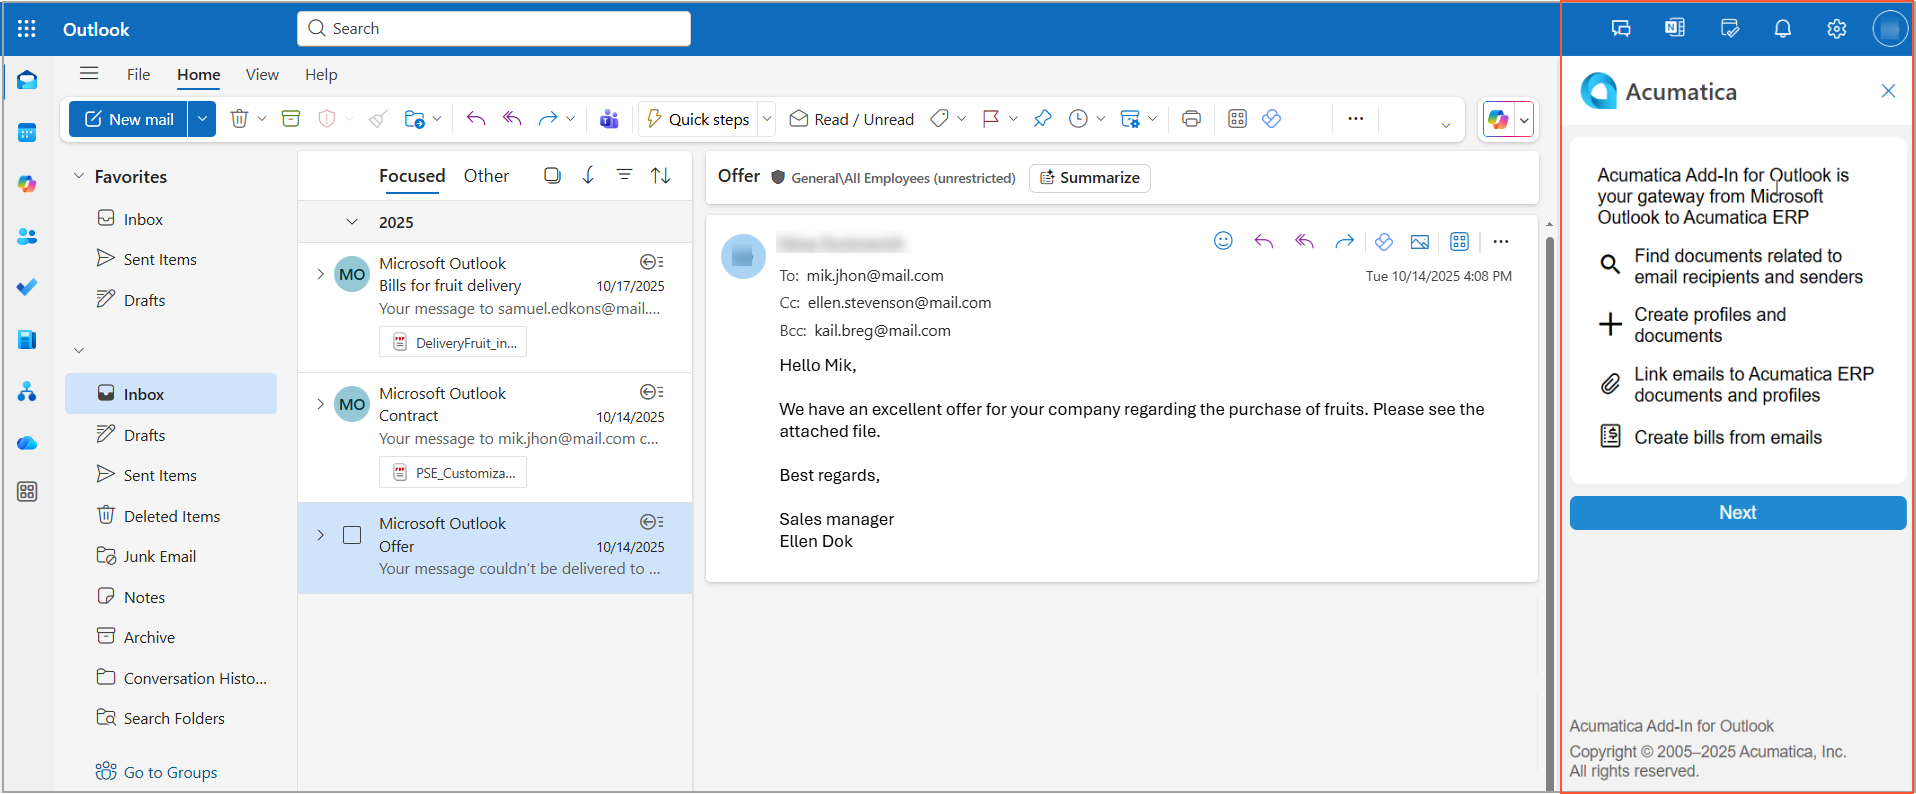Toggle select-all in message list header
Image resolution: width=1916 pixels, height=794 pixels.
coord(552,175)
